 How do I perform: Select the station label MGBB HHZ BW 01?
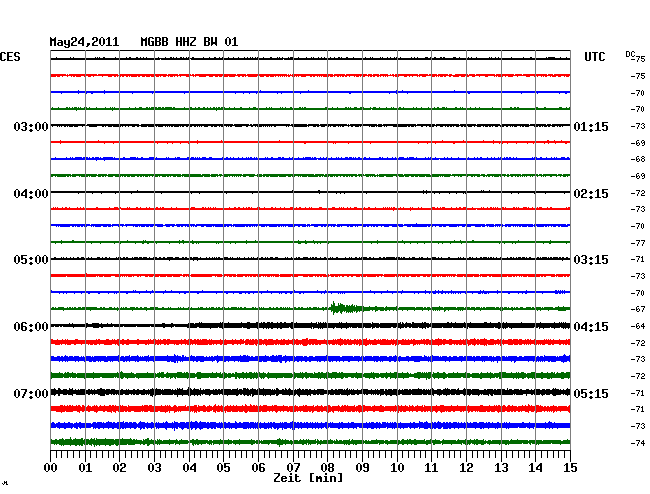coord(189,42)
